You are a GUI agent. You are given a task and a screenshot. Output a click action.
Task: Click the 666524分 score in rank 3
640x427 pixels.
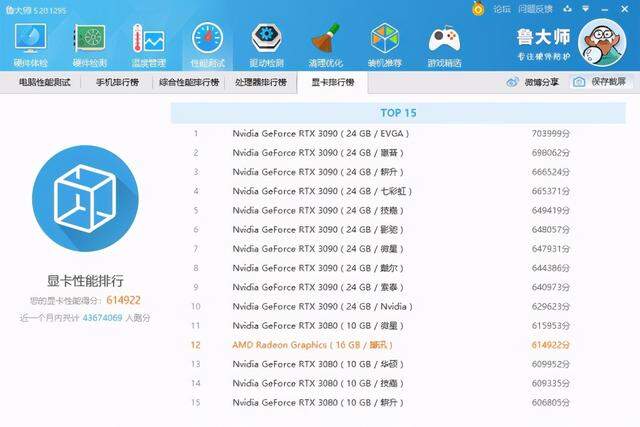551,172
